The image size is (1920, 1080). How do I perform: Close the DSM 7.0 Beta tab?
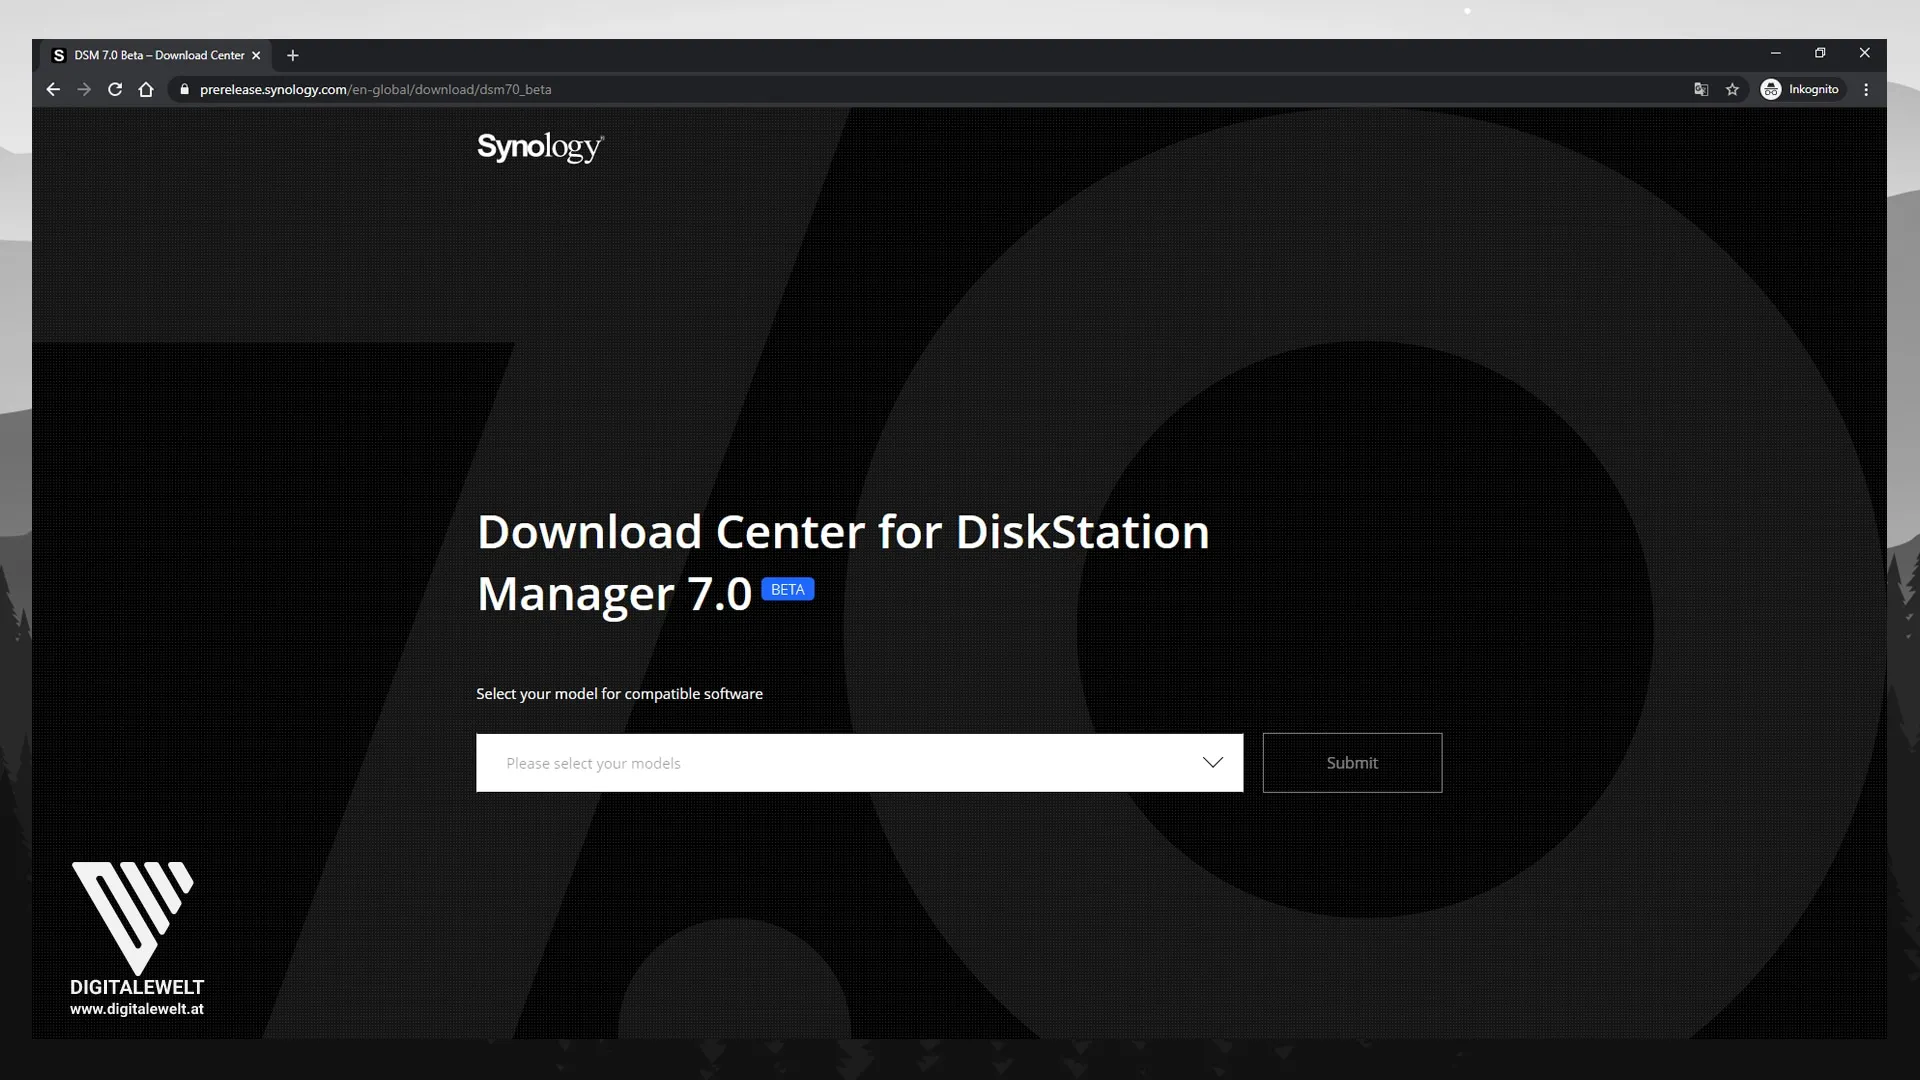point(256,56)
